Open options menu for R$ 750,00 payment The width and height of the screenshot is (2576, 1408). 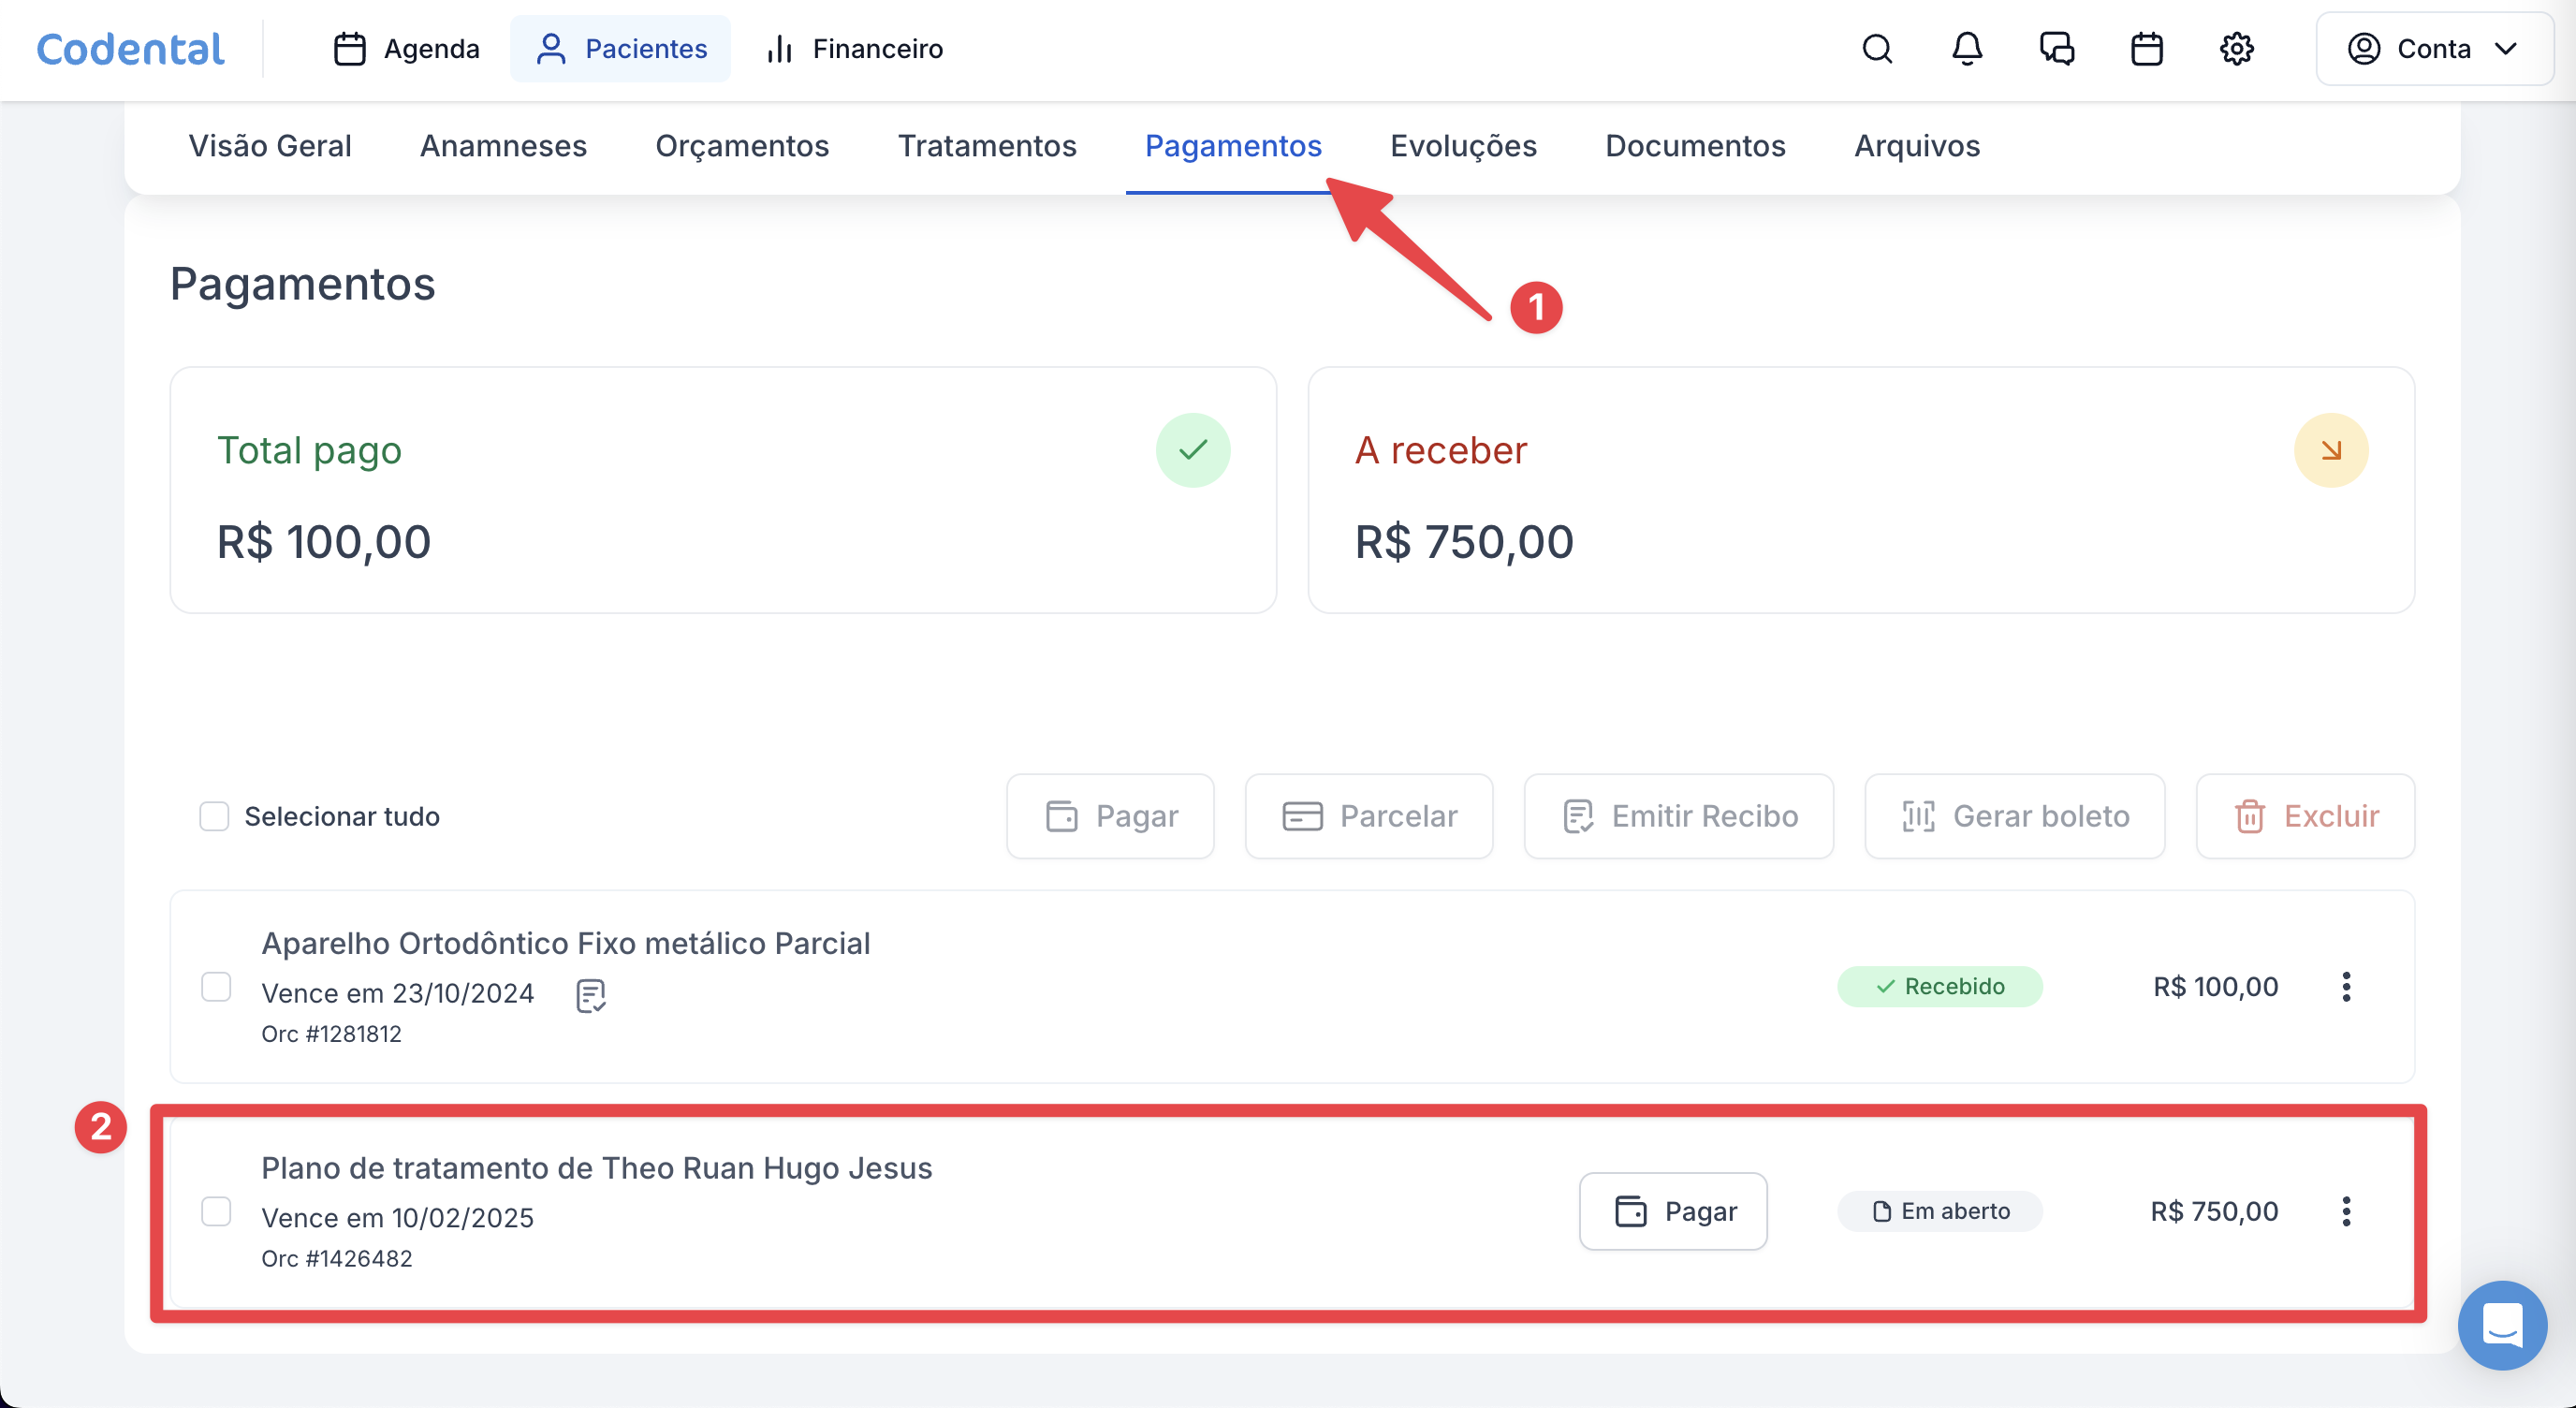(x=2346, y=1211)
